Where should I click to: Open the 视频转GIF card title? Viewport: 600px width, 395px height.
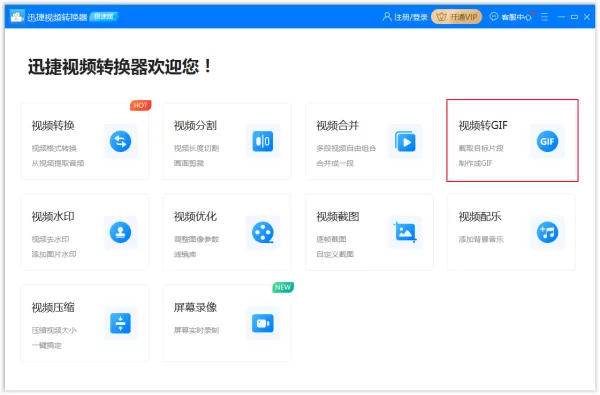[483, 126]
